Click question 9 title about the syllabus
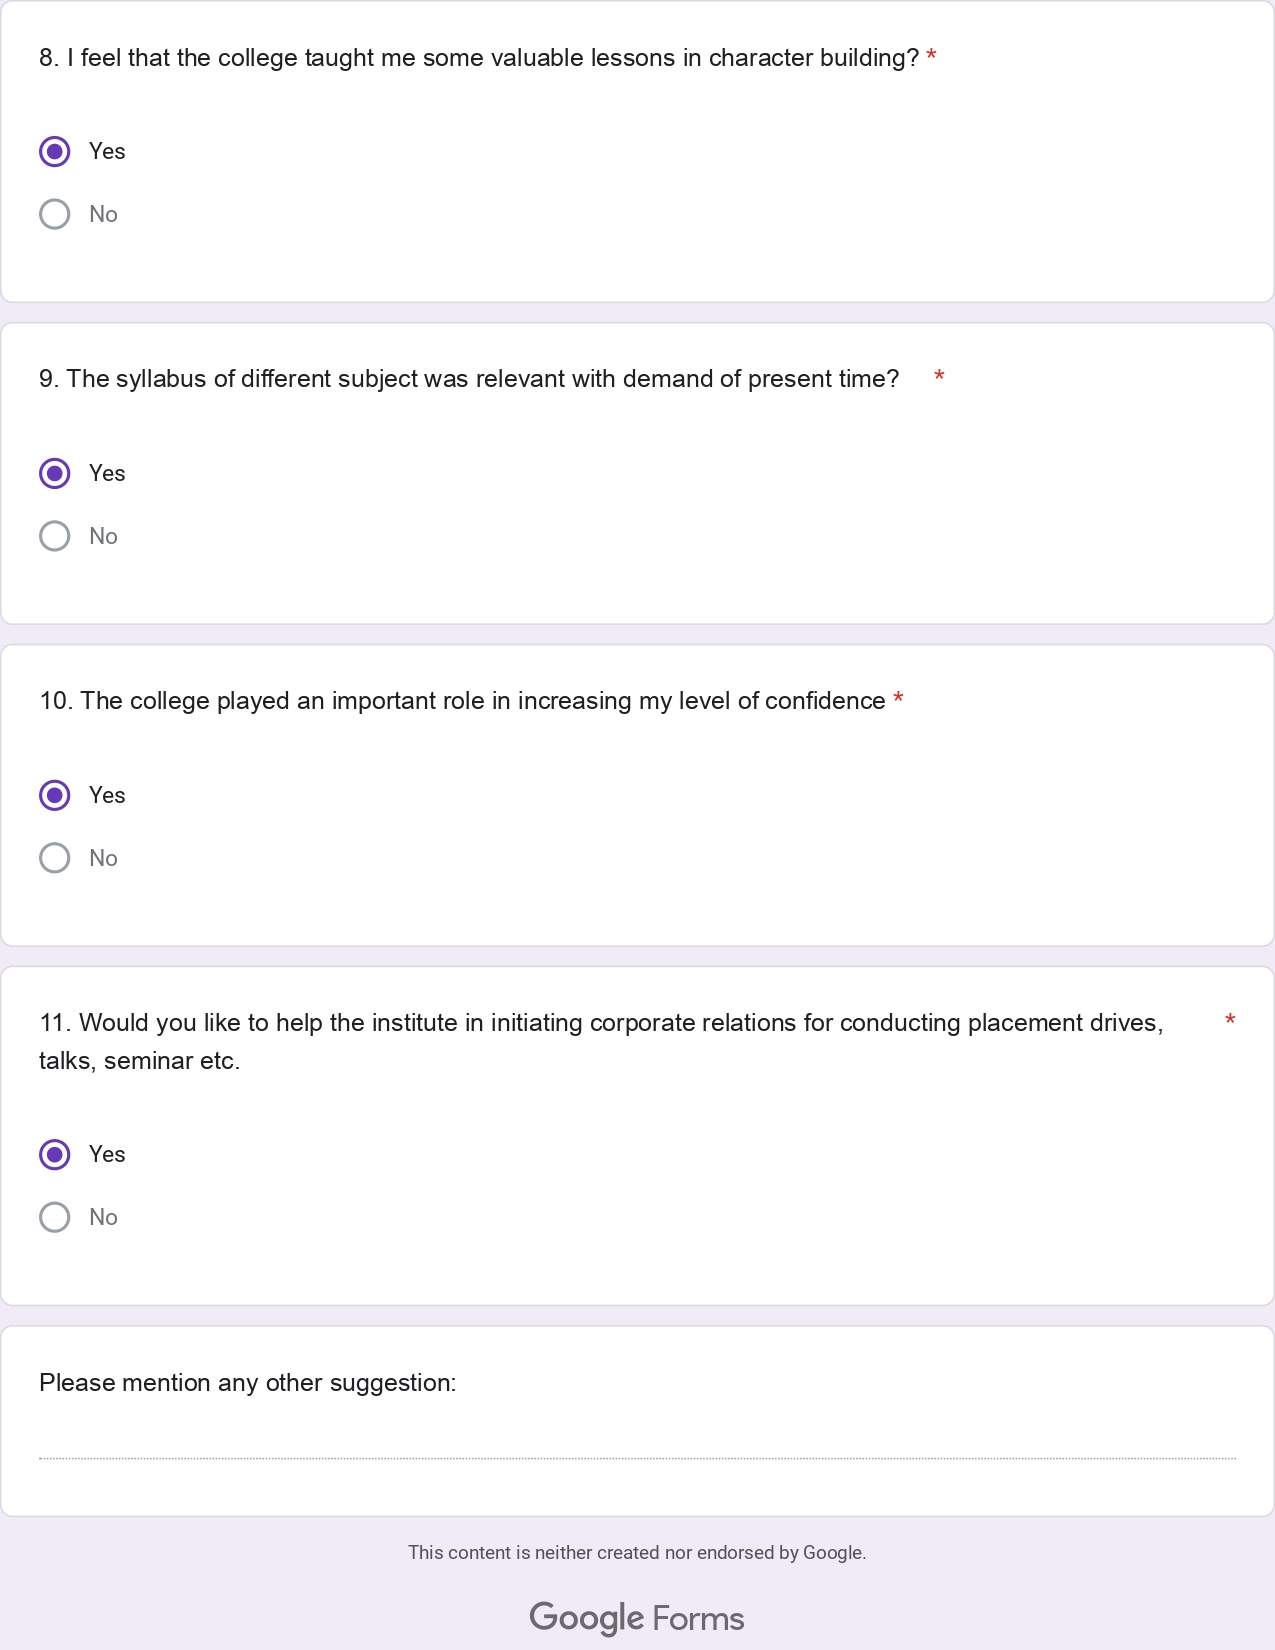This screenshot has width=1275, height=1650. (468, 379)
